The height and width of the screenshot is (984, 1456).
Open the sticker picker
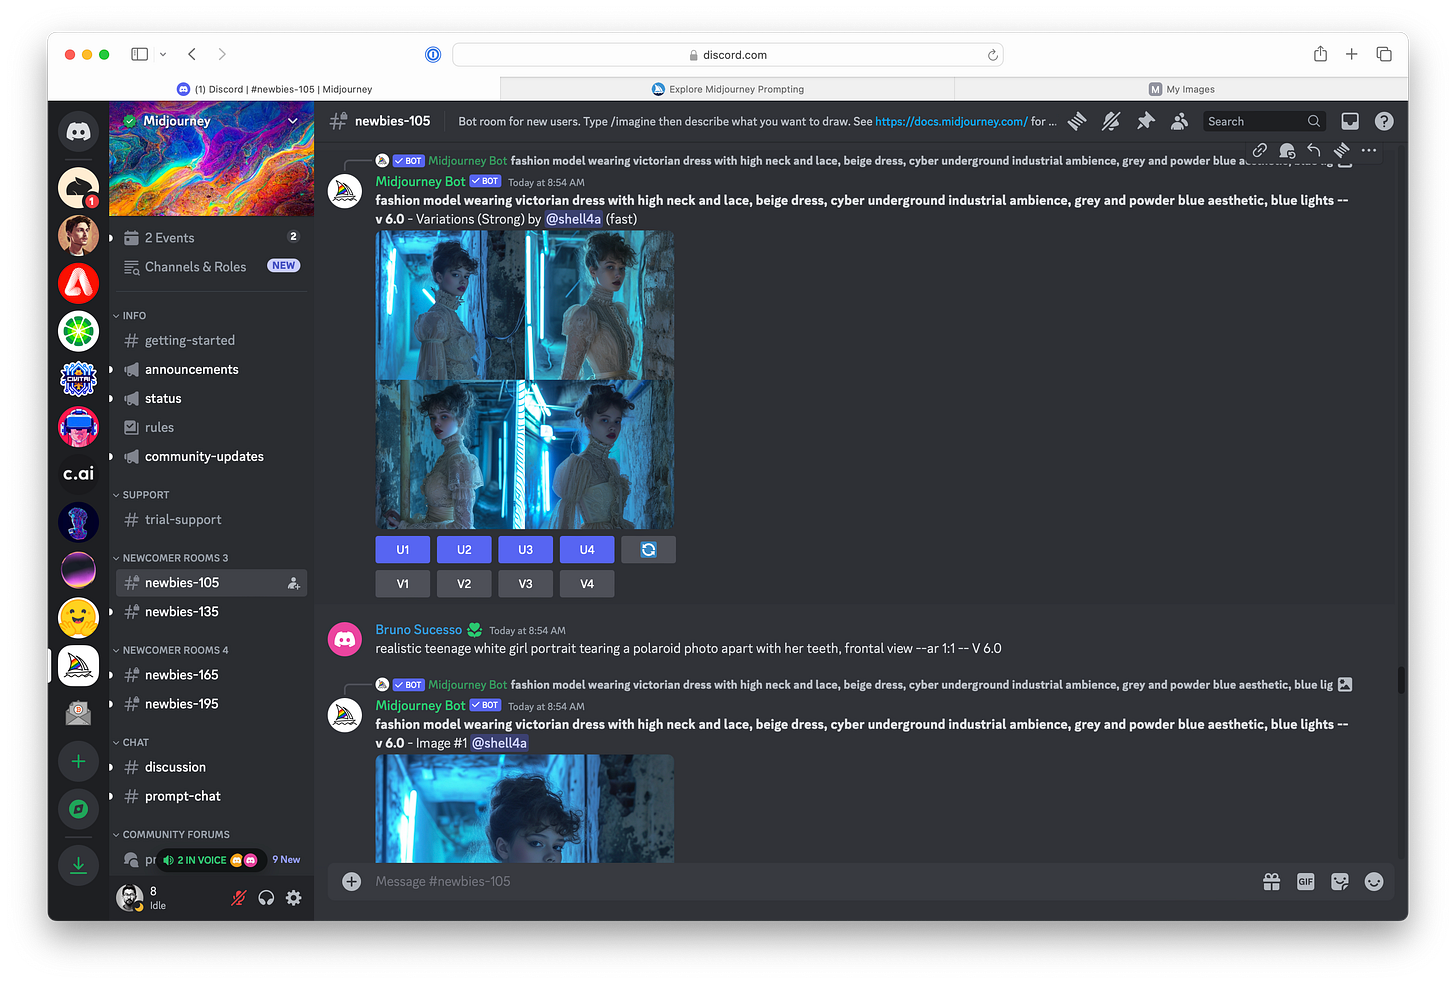click(x=1340, y=881)
